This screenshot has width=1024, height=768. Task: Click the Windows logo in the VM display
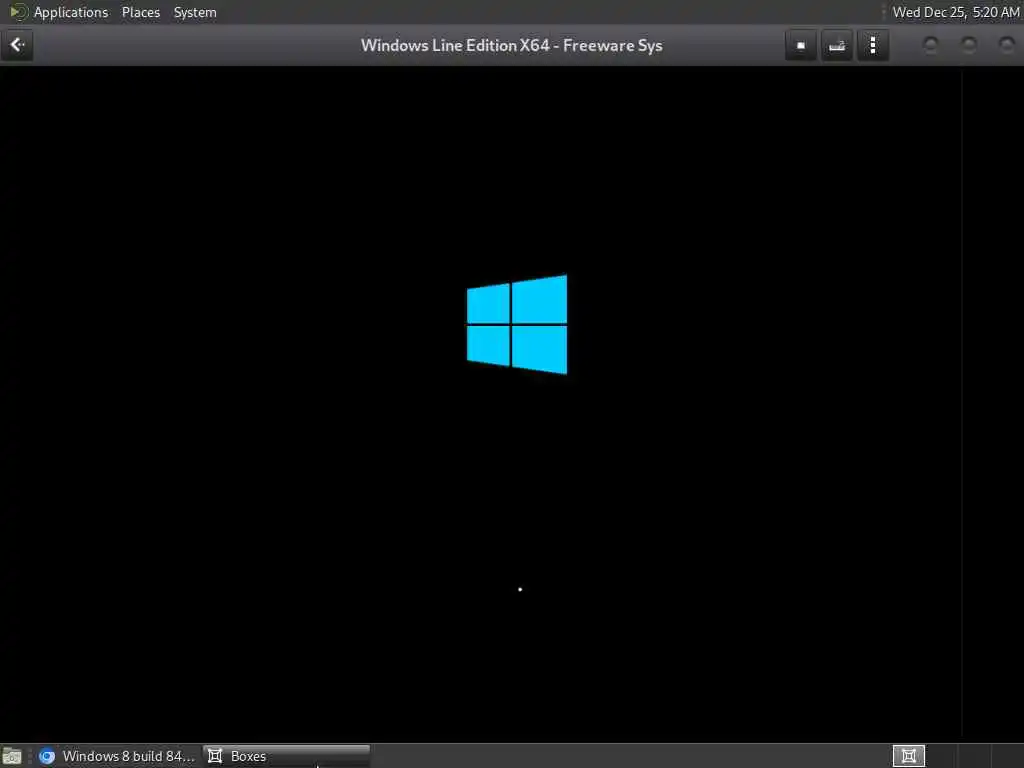tap(517, 325)
